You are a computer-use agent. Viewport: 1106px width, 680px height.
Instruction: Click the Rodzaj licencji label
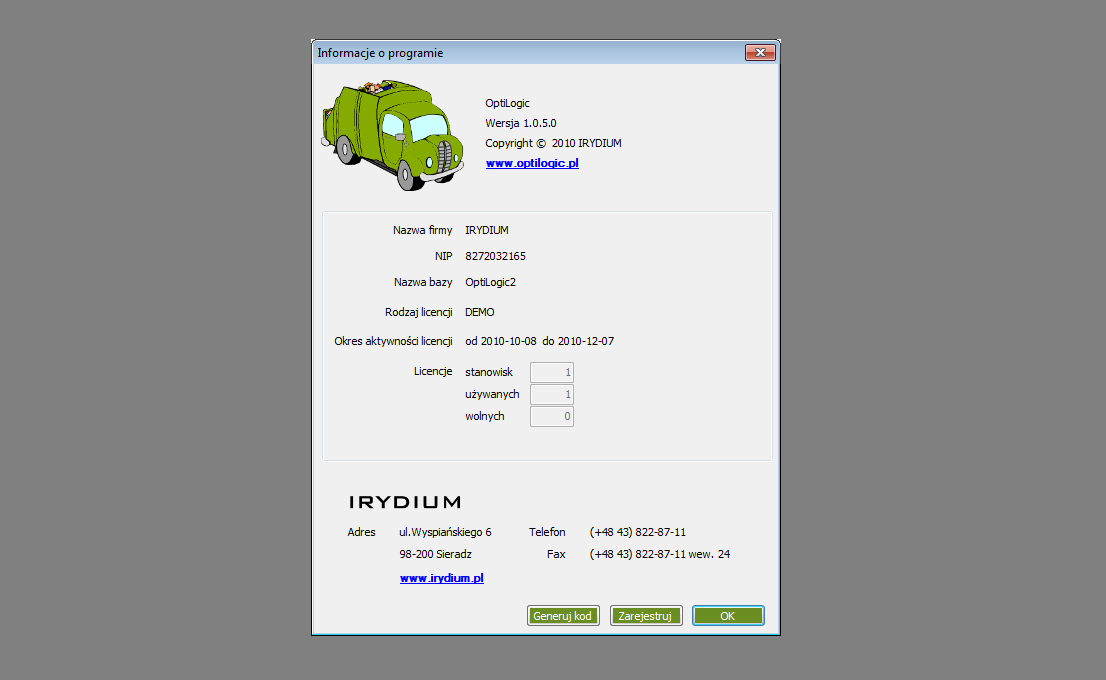418,312
